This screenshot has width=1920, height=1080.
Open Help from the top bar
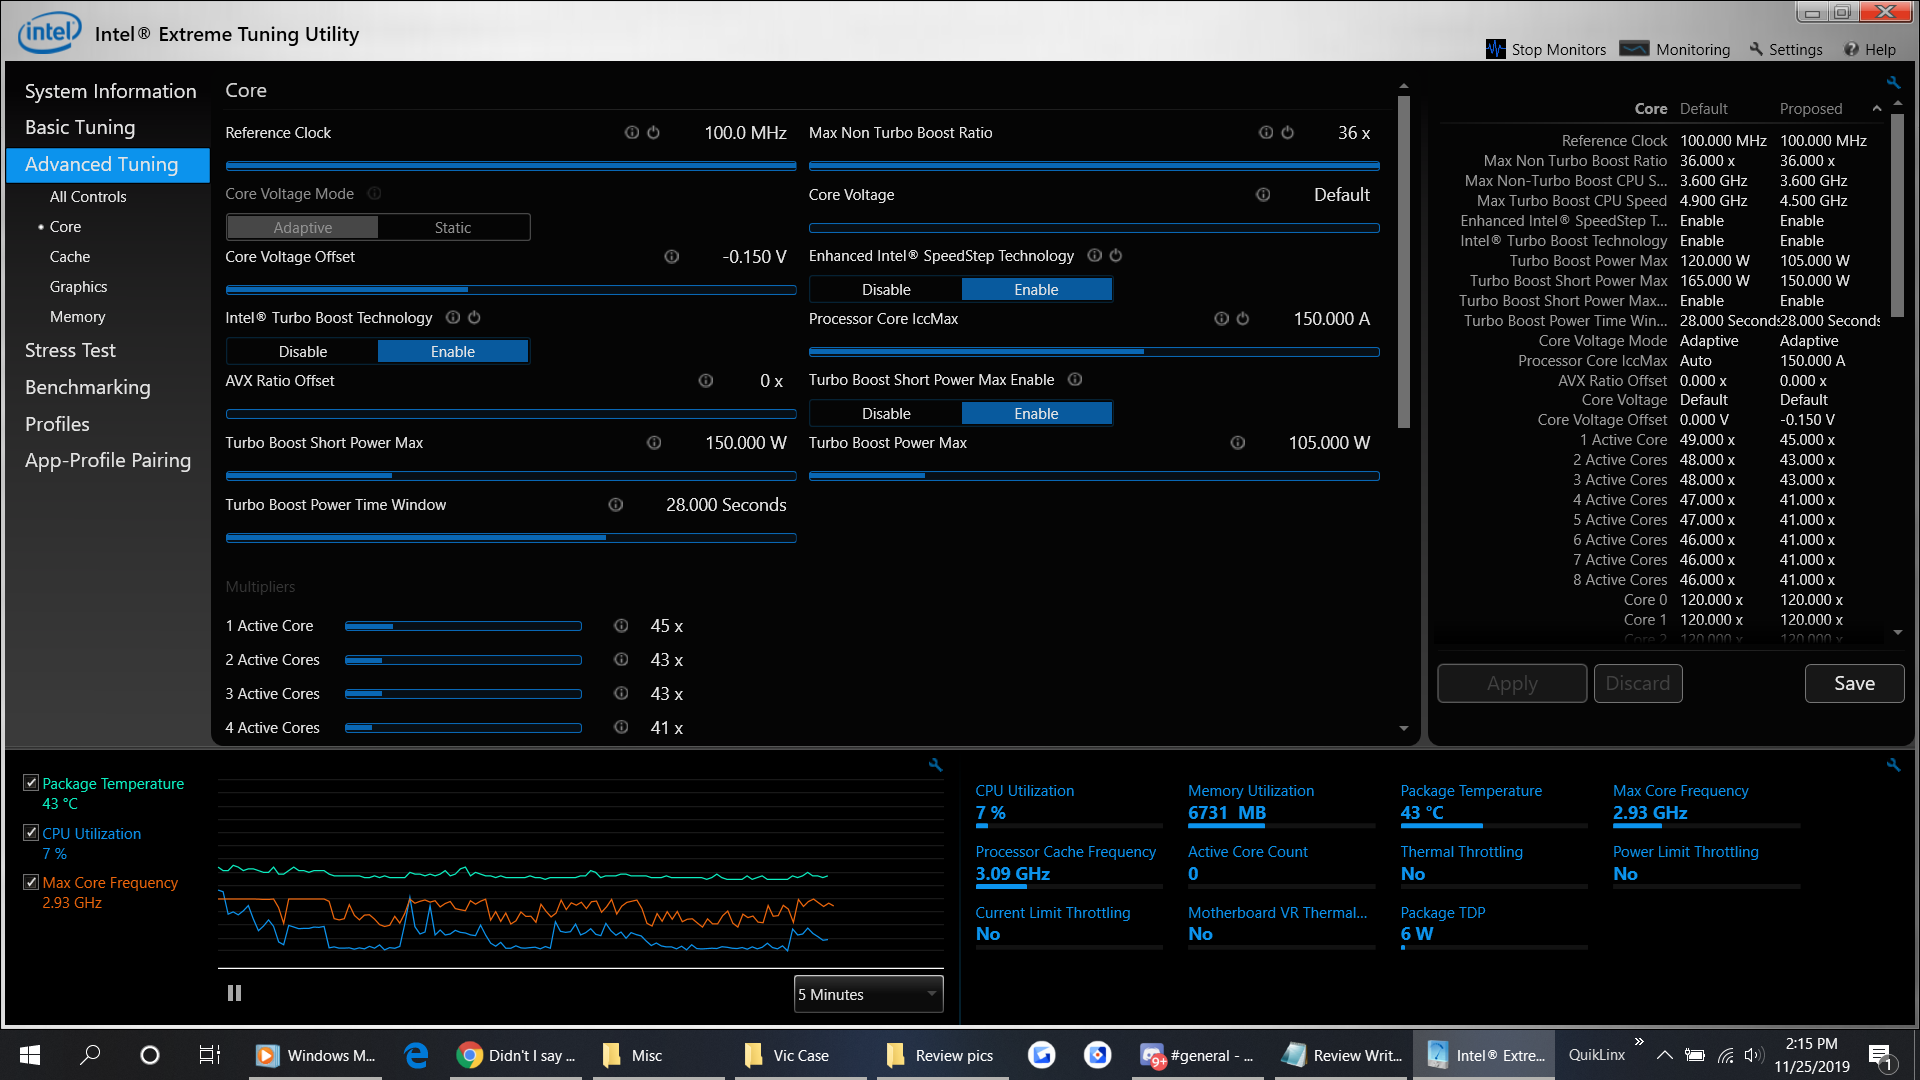[1870, 49]
